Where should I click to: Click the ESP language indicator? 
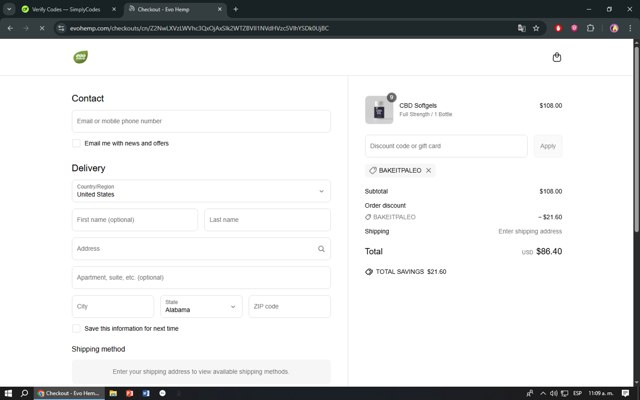click(577, 393)
